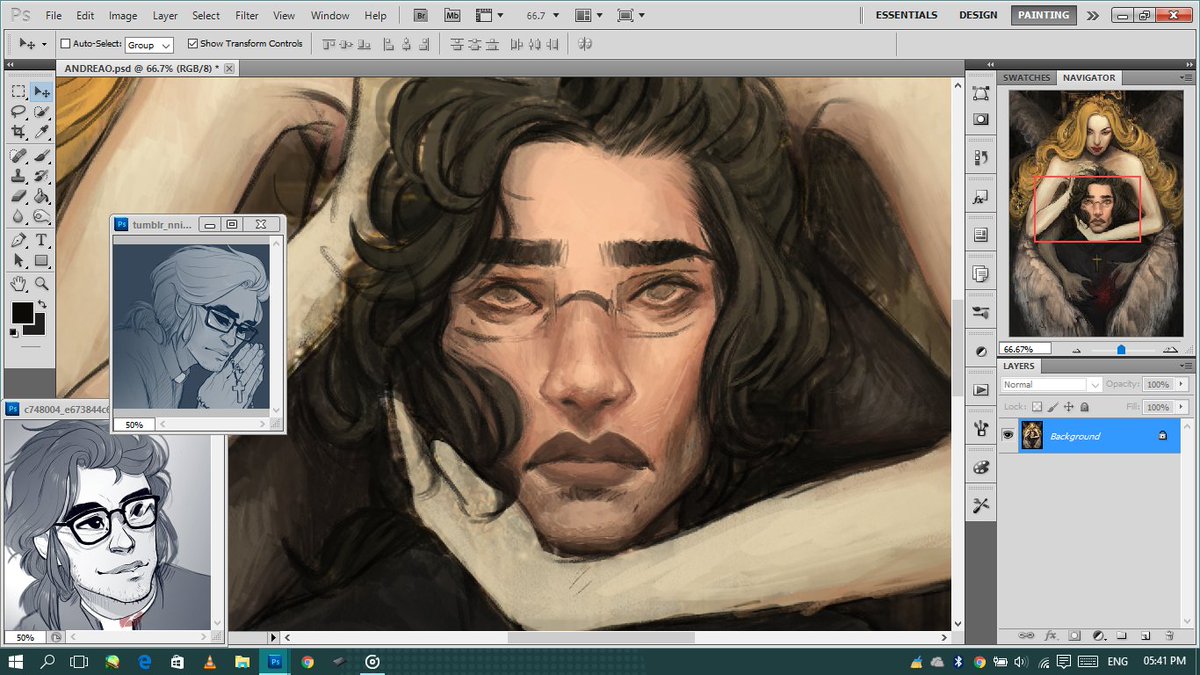Switch to the Design workspace
Viewport: 1200px width, 675px height.
(x=978, y=15)
